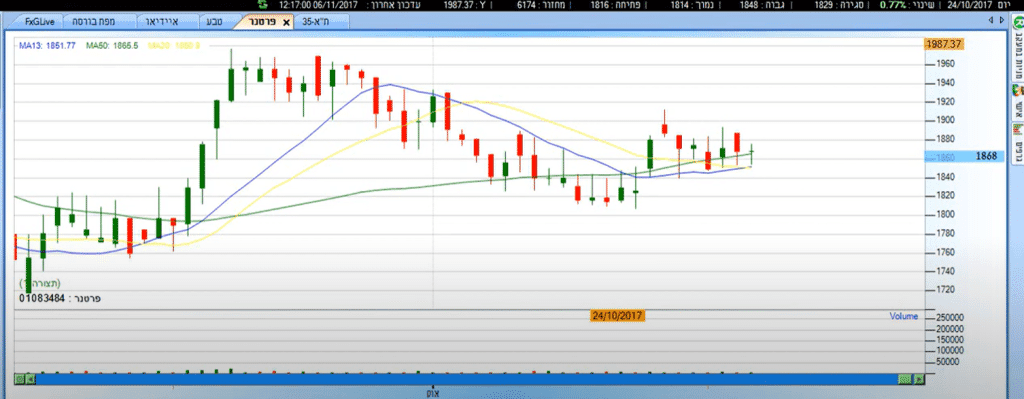The height and width of the screenshot is (399, 1024).
Task: Click the green refresh sync icon
Action: (x=263, y=5)
